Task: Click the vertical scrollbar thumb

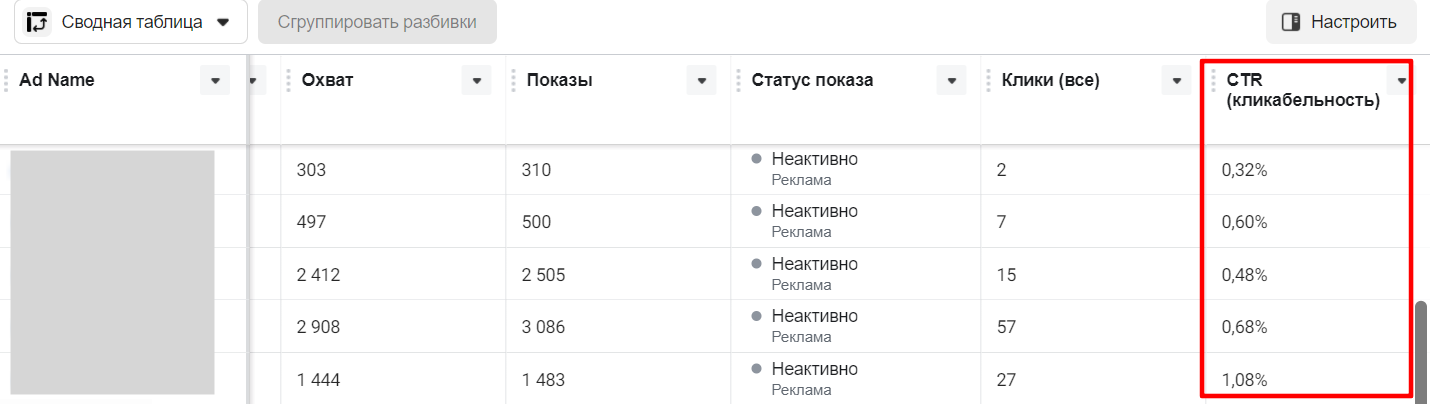Action: (x=1420, y=350)
